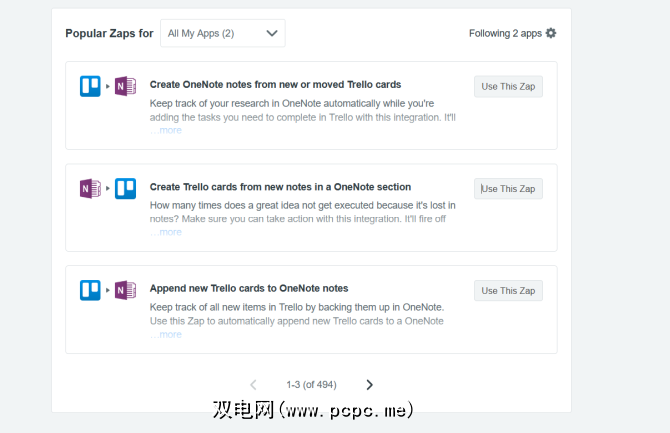The width and height of the screenshot is (670, 433).
Task: Click OneNote icon in third zap
Action: 125,290
